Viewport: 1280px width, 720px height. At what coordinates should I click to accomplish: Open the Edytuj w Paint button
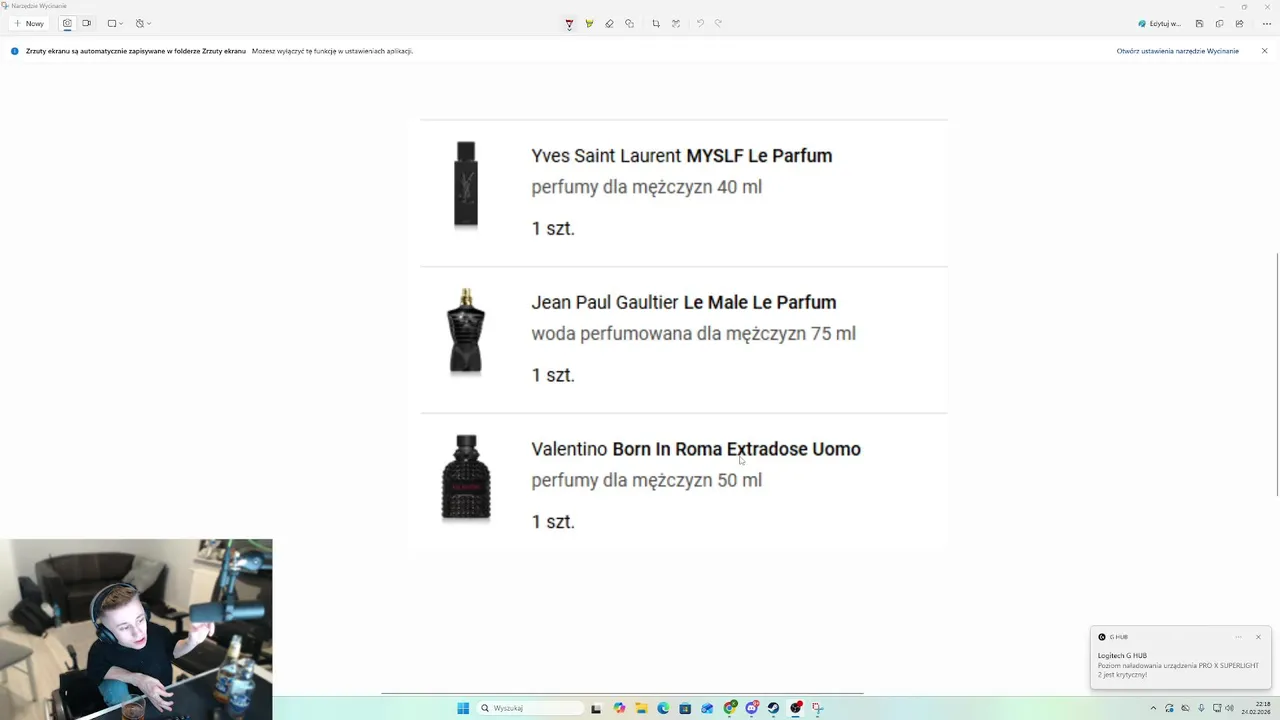coord(1160,23)
